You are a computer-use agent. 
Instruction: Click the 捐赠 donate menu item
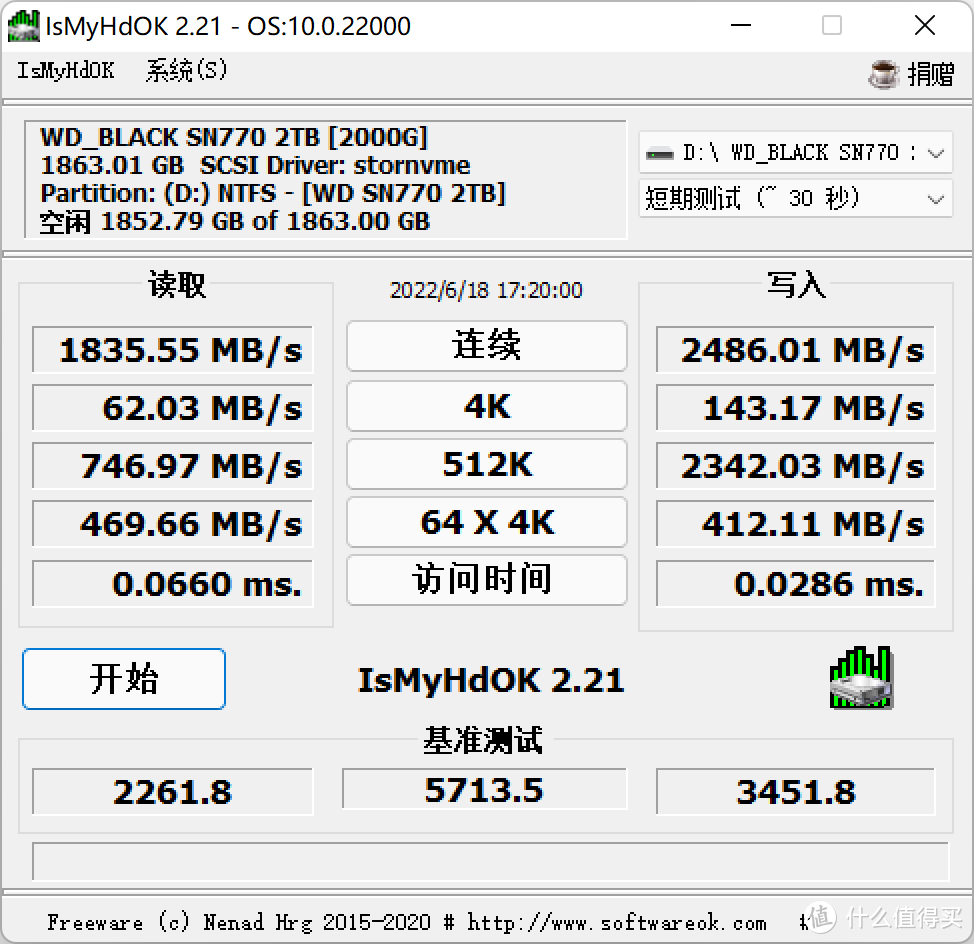[x=931, y=75]
